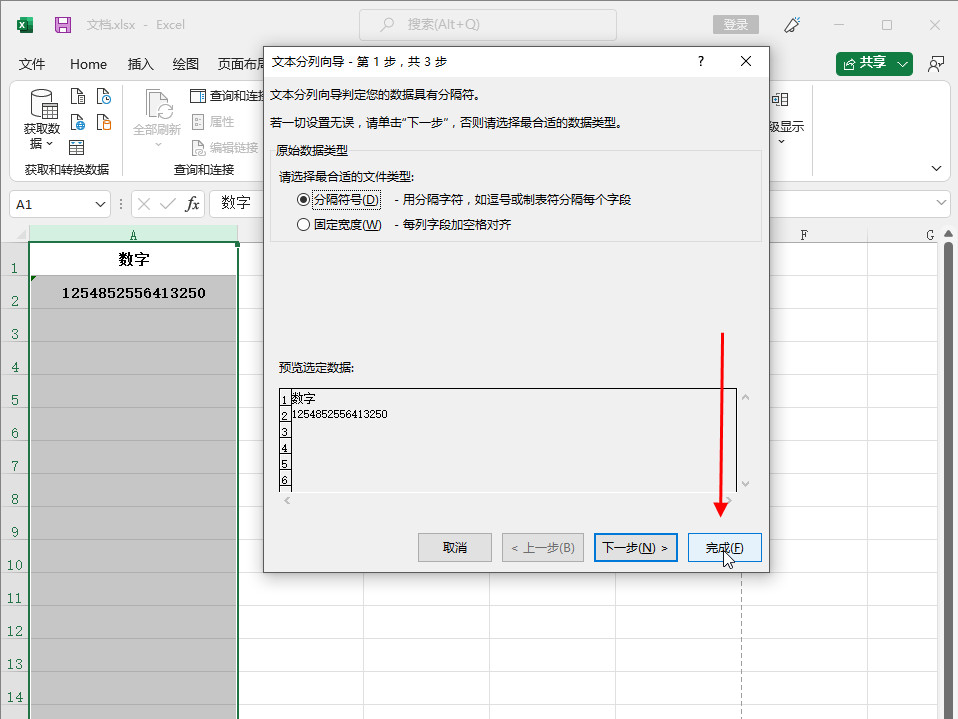Open the 文件 menu tab
This screenshot has height=719, width=958.
(33, 64)
